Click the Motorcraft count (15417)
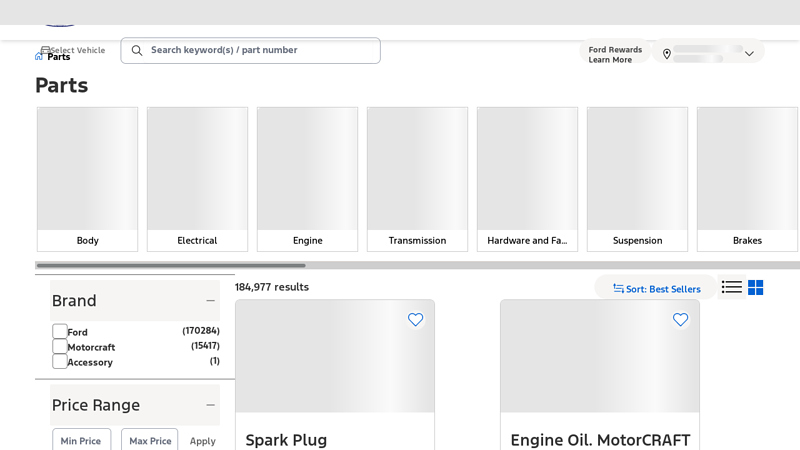The height and width of the screenshot is (450, 800). [x=205, y=345]
